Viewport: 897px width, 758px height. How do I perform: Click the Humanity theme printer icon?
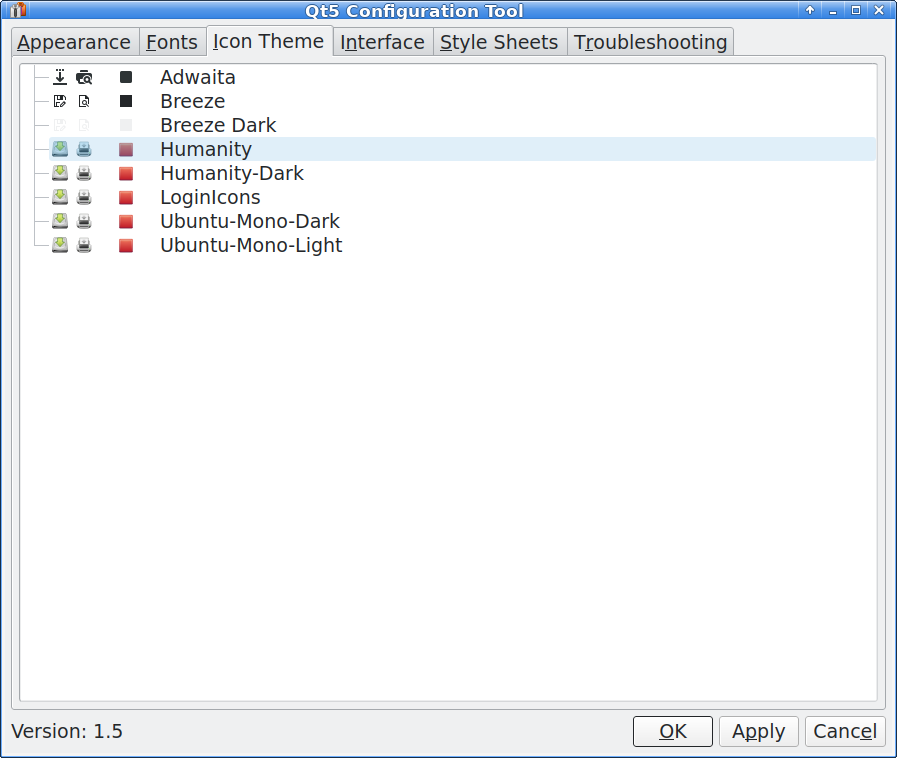84,149
